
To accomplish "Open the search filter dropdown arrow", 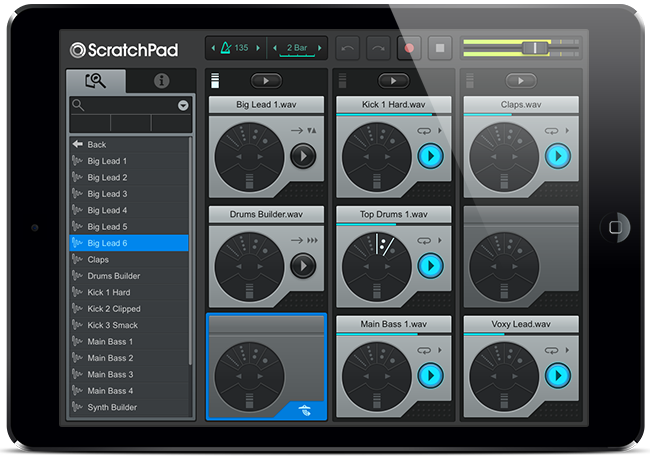I will (x=183, y=106).
